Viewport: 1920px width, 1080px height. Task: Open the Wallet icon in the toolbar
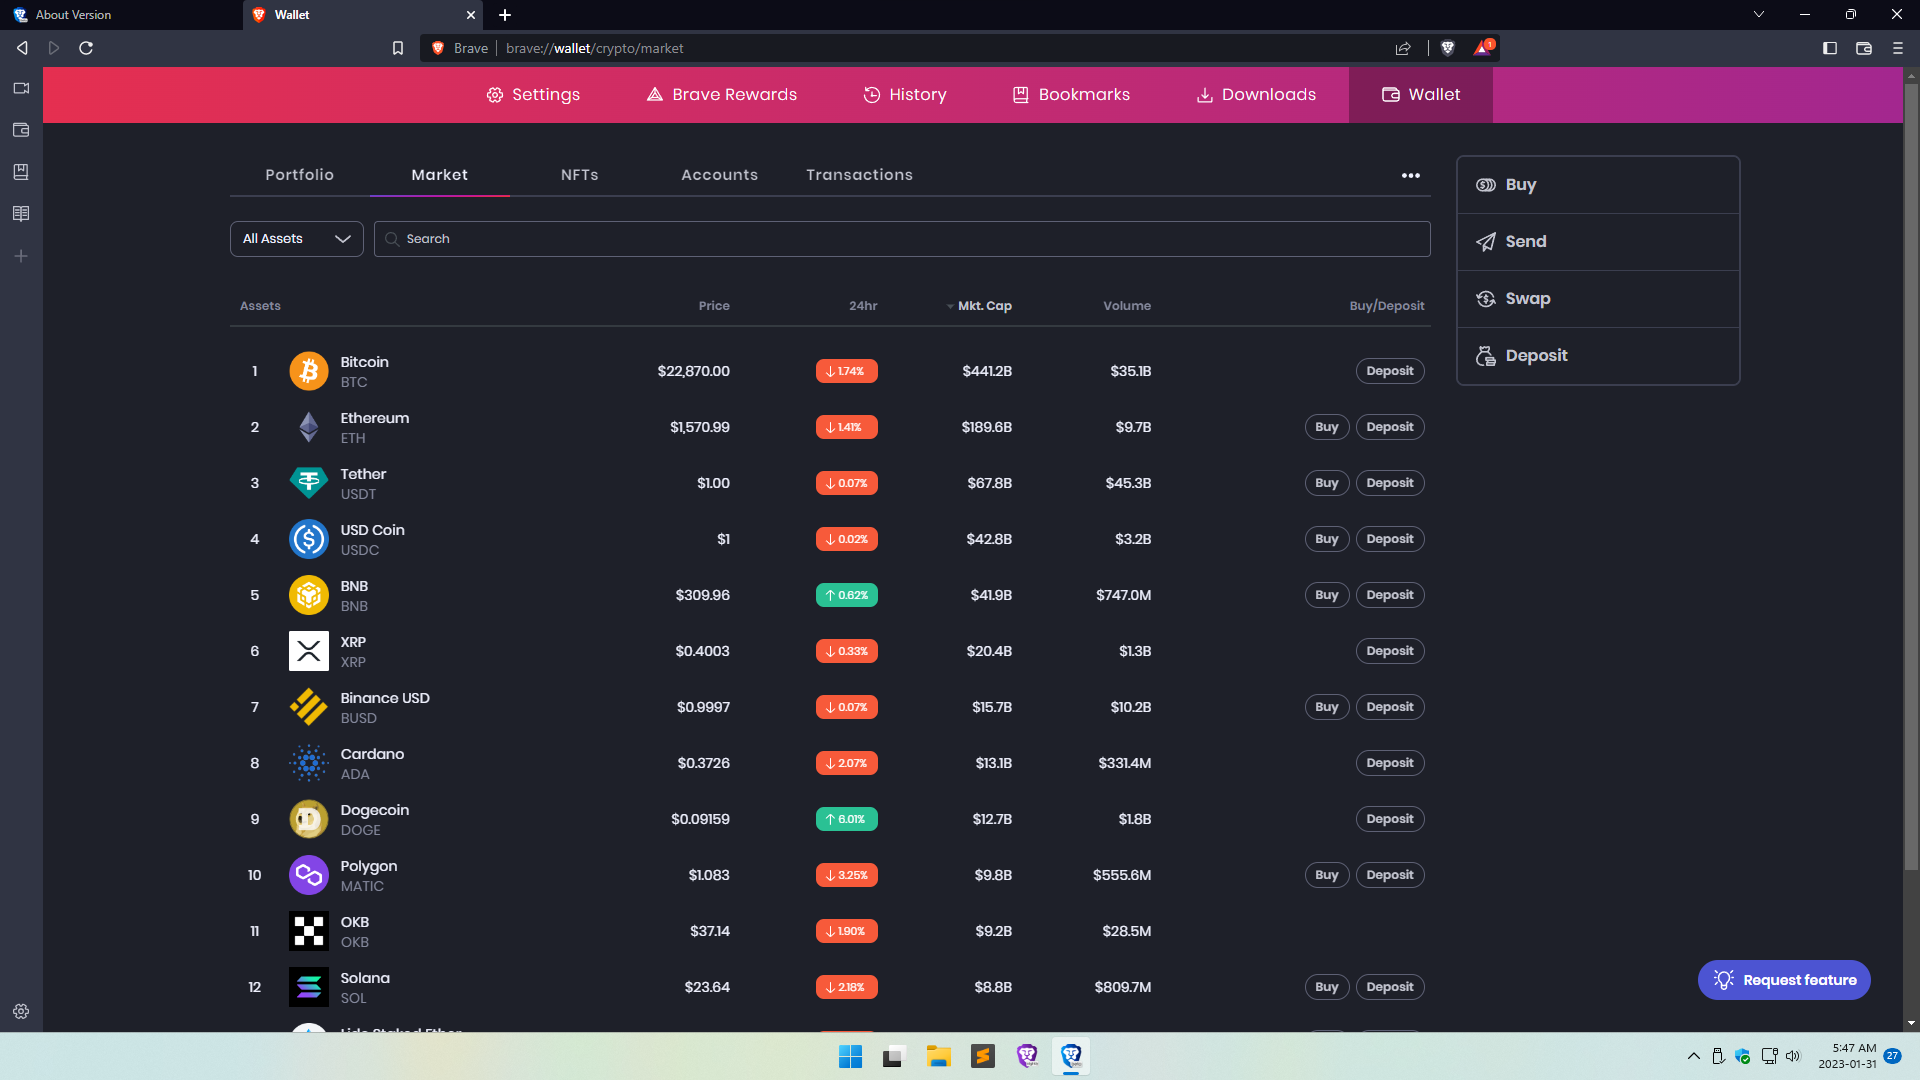[1864, 48]
